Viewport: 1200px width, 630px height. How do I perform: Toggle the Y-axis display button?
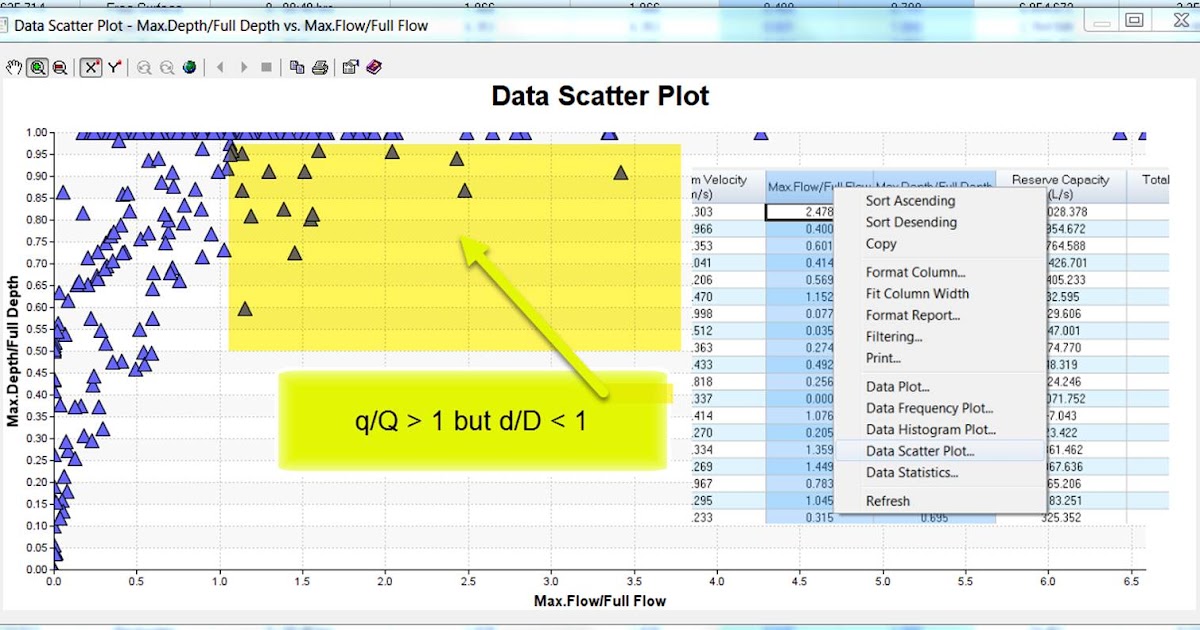click(x=113, y=67)
